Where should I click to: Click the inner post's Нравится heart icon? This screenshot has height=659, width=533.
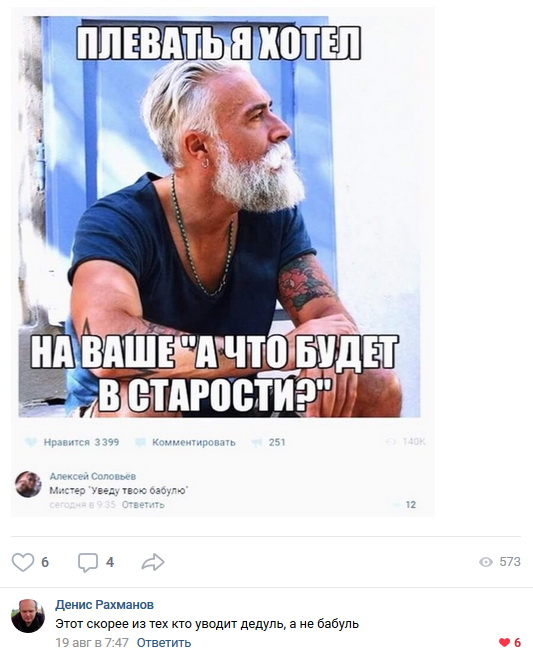pyautogui.click(x=32, y=442)
